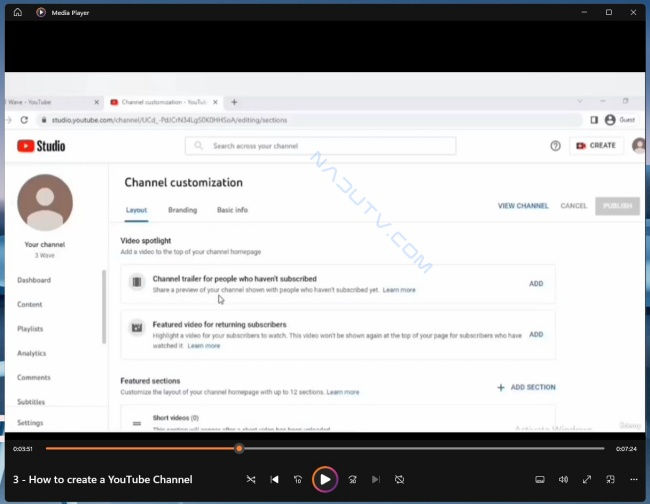
Task: Open a new browser tab
Action: point(234,102)
